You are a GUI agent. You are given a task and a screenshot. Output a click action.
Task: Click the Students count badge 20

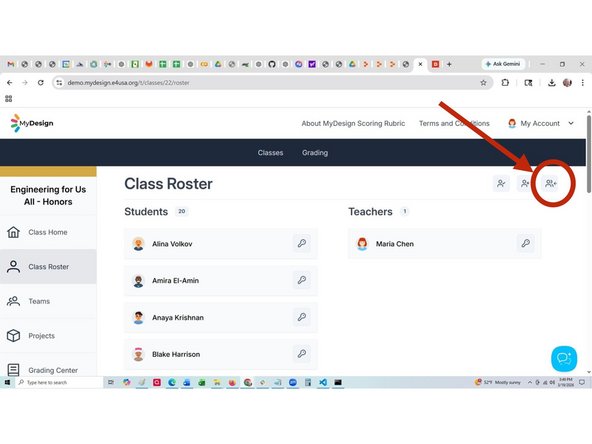(x=182, y=211)
